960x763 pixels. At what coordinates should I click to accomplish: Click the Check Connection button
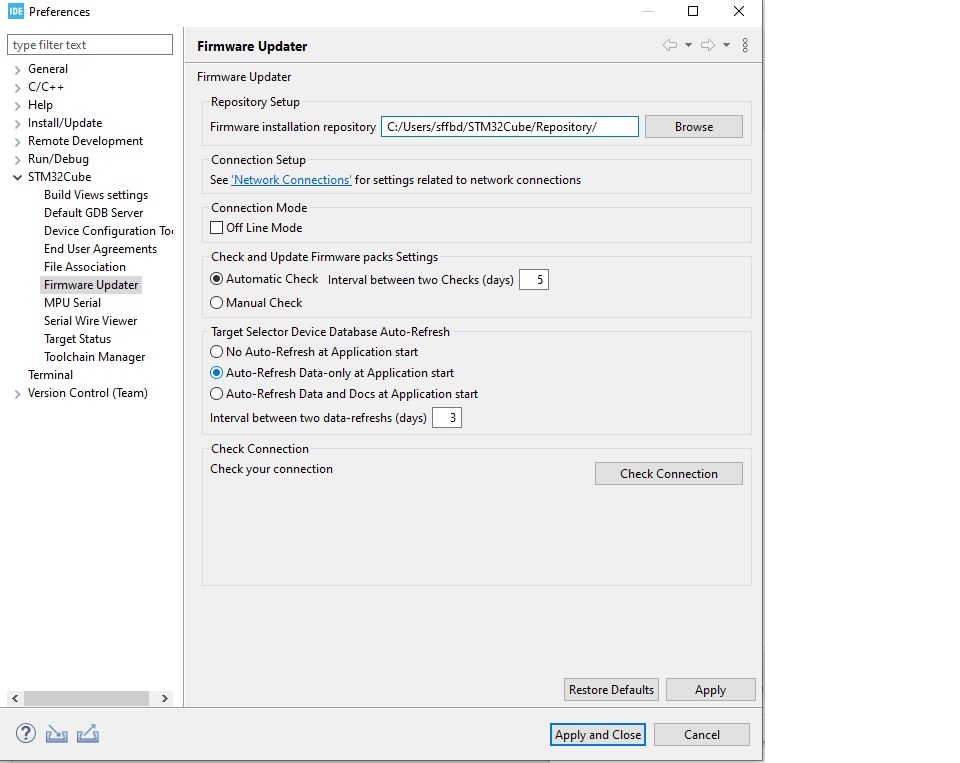pyautogui.click(x=669, y=473)
